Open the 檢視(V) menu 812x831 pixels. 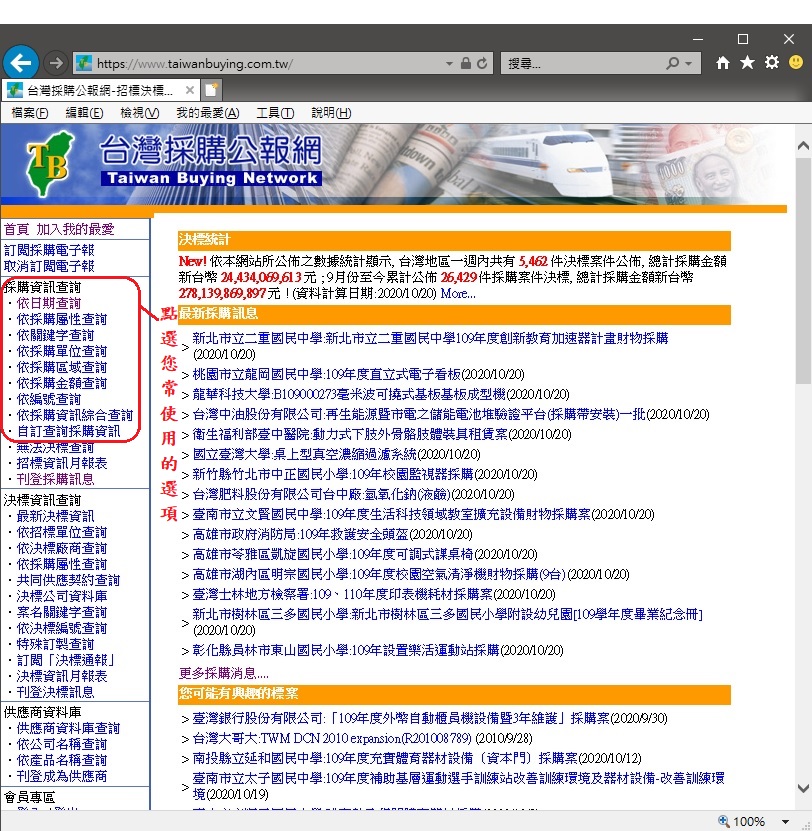coord(139,113)
